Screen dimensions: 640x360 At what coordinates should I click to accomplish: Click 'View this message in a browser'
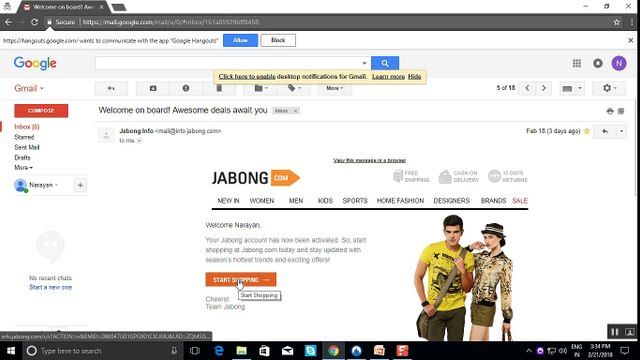pyautogui.click(x=369, y=160)
